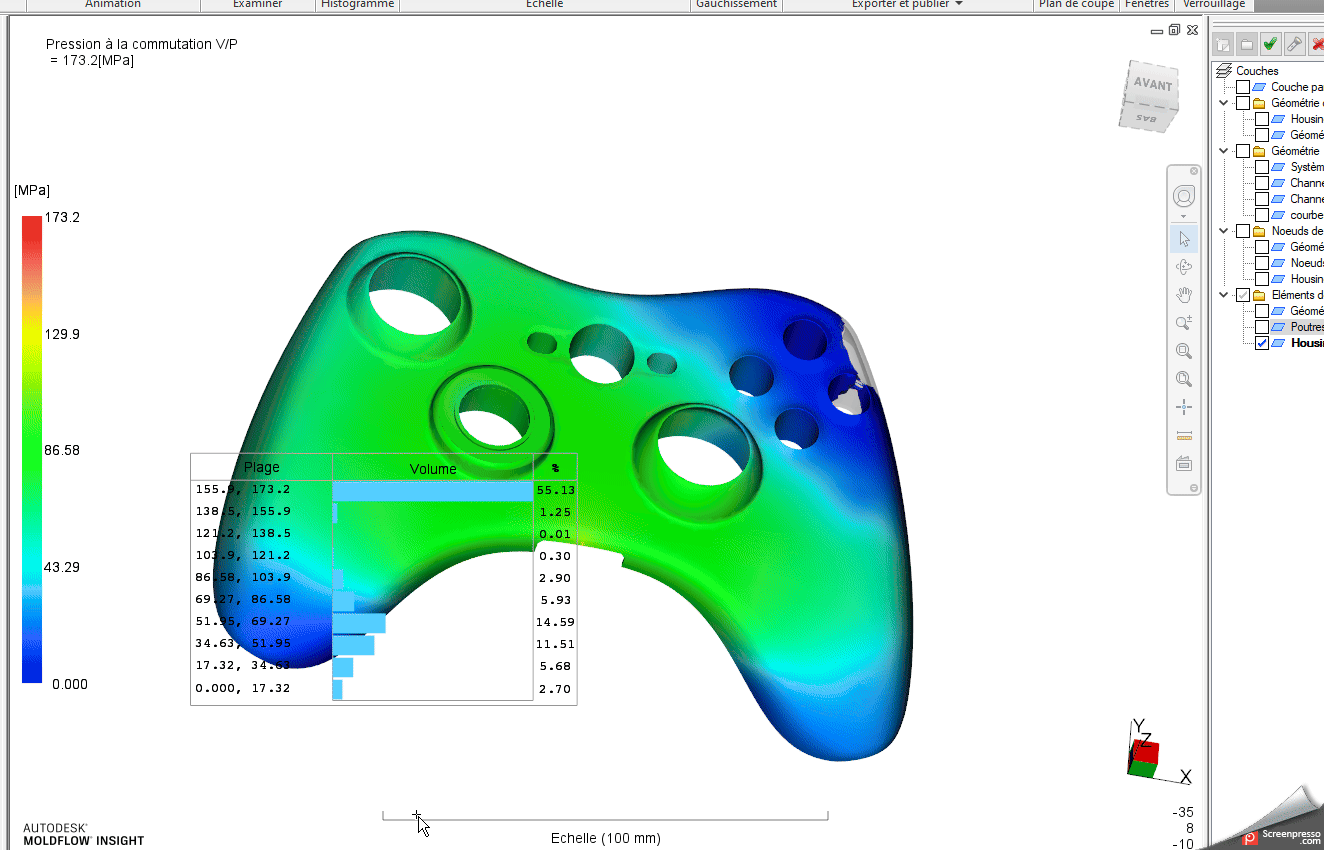This screenshot has height=850, width=1324.
Task: Collapse the Eléments layer group
Action: click(1224, 295)
